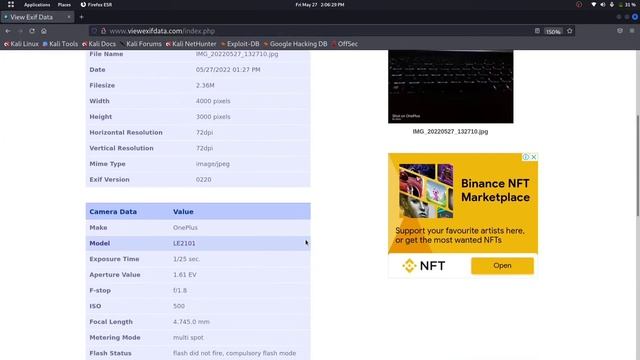Select the Model row value LE2101

pyautogui.click(x=184, y=243)
